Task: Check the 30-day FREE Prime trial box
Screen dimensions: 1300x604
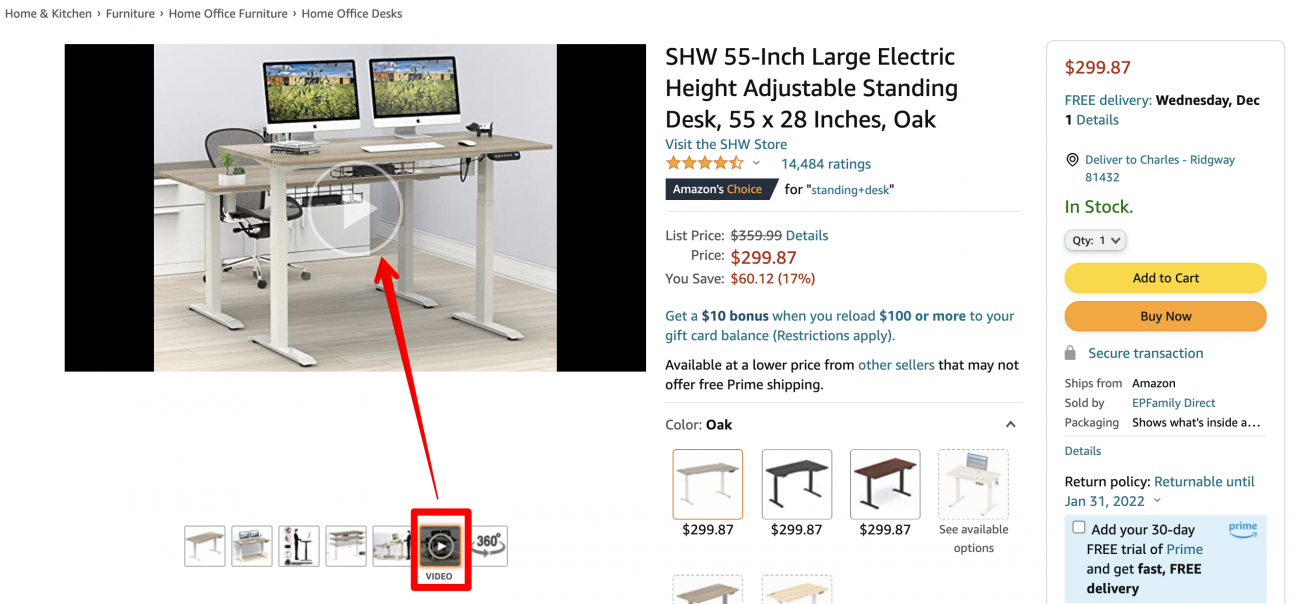Action: pos(1078,527)
